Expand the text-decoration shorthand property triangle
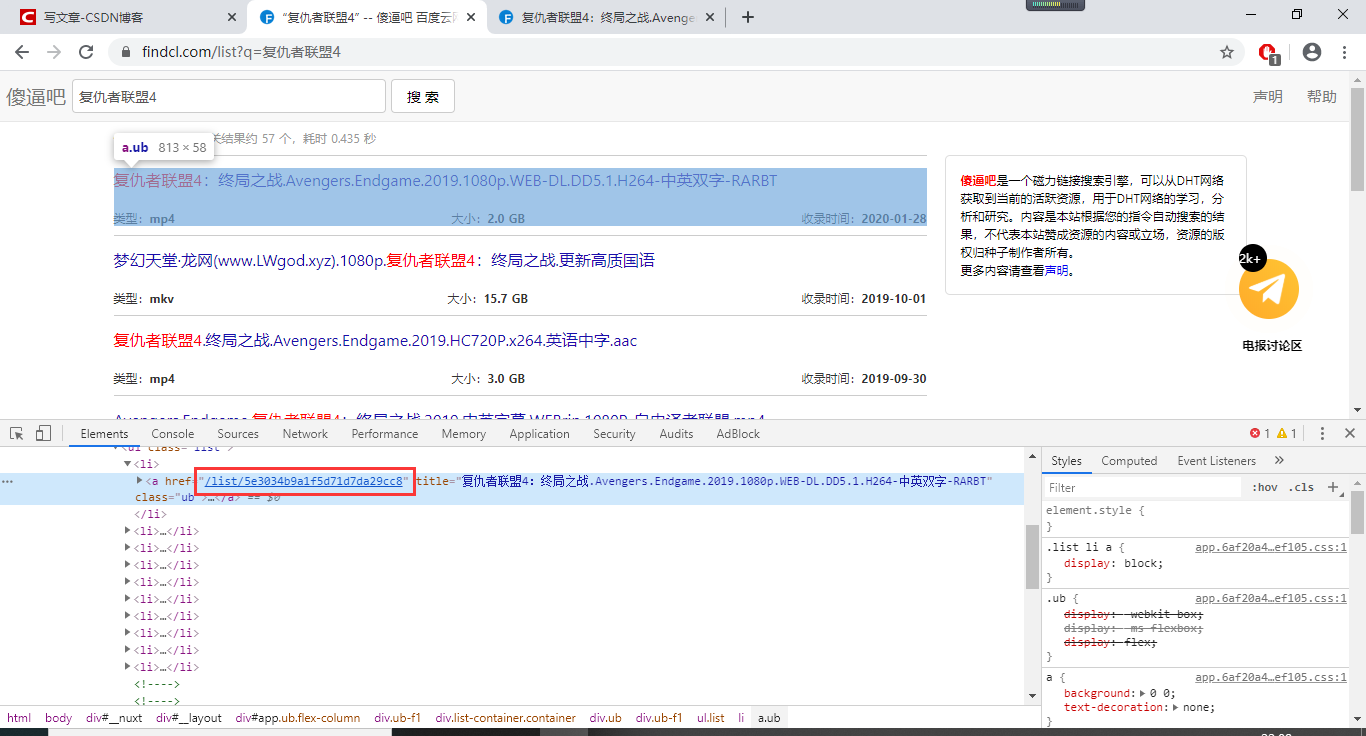 (x=1174, y=707)
